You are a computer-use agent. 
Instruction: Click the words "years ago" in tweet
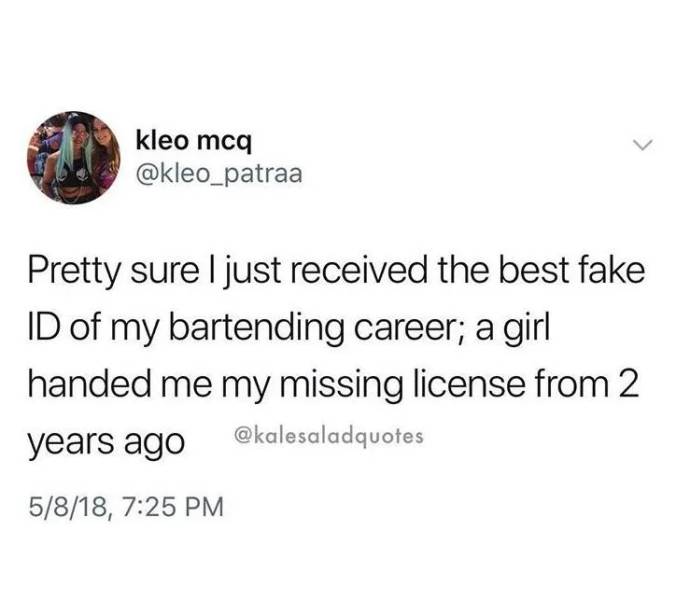(106, 444)
